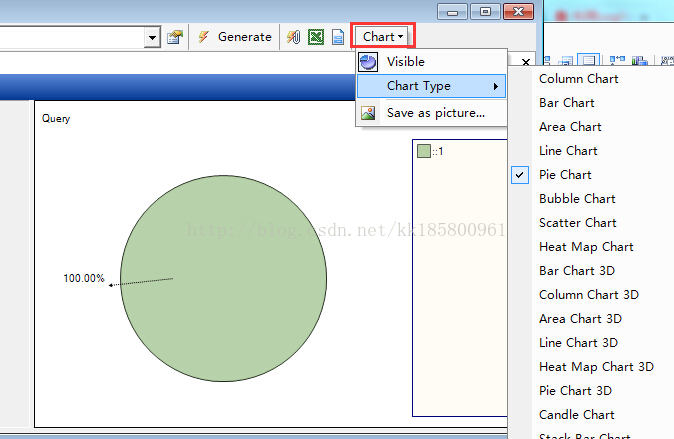
Task: Click the 100.00% pie label
Action: 84,279
